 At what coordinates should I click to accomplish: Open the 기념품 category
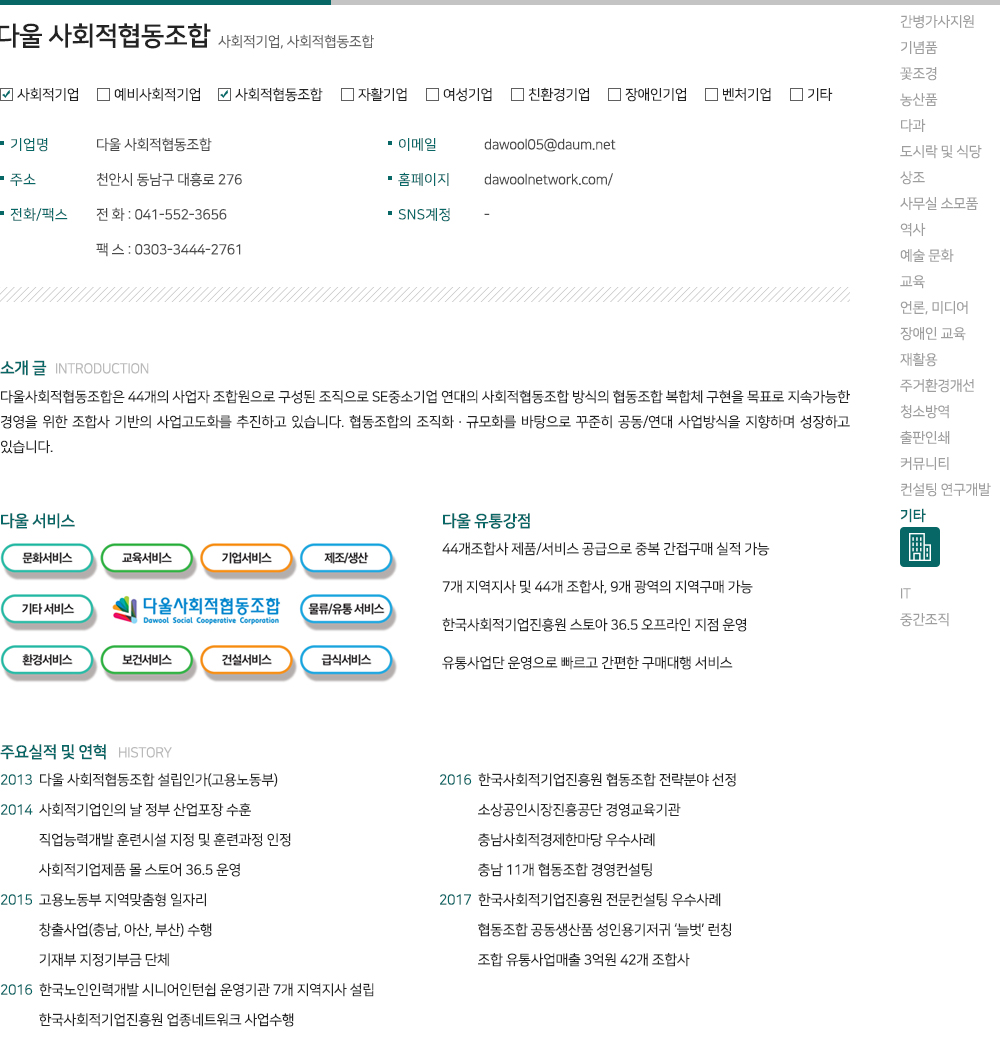pyautogui.click(x=918, y=48)
